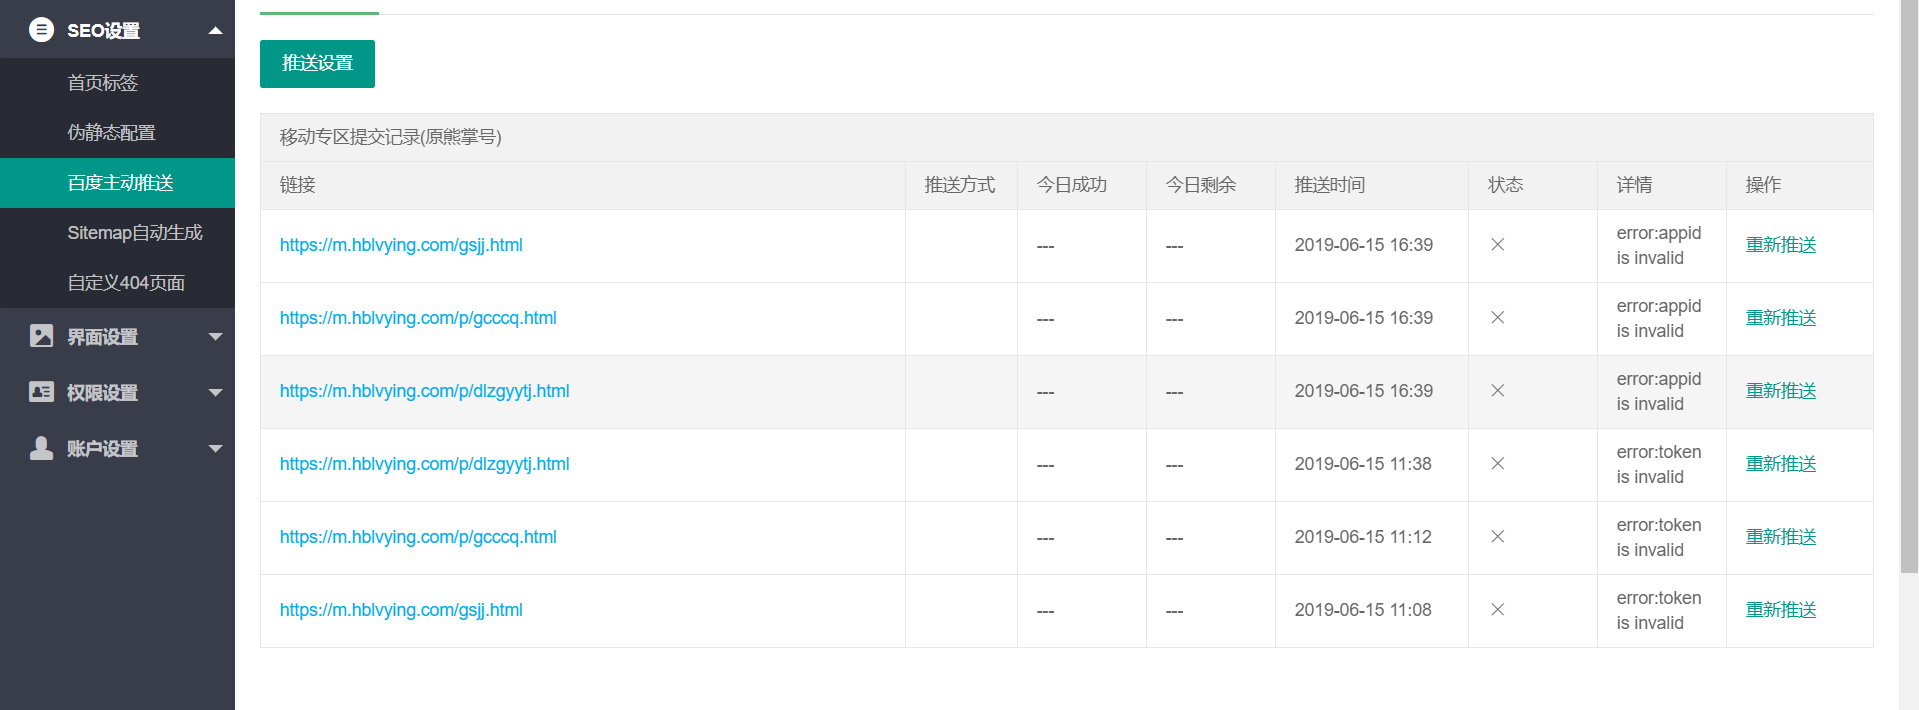
Task: Click the SEO设置 list icon
Action: 41,30
